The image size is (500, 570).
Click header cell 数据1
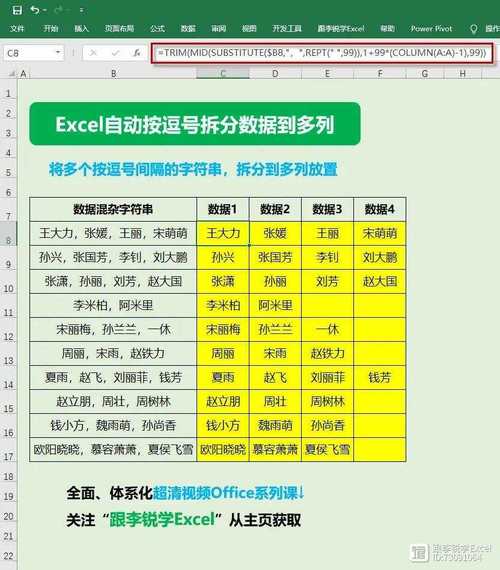(223, 209)
